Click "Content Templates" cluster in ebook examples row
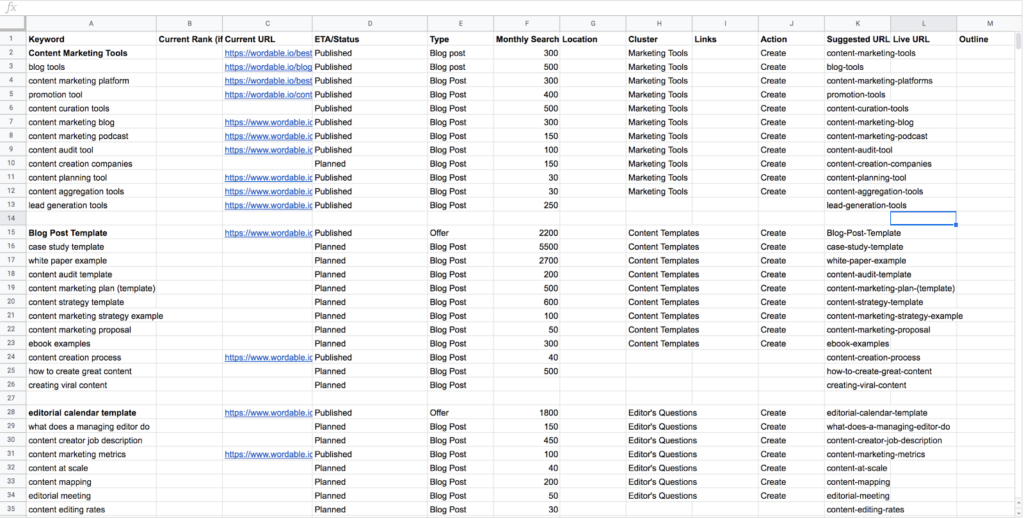Image resolution: width=1024 pixels, height=518 pixels. point(659,344)
